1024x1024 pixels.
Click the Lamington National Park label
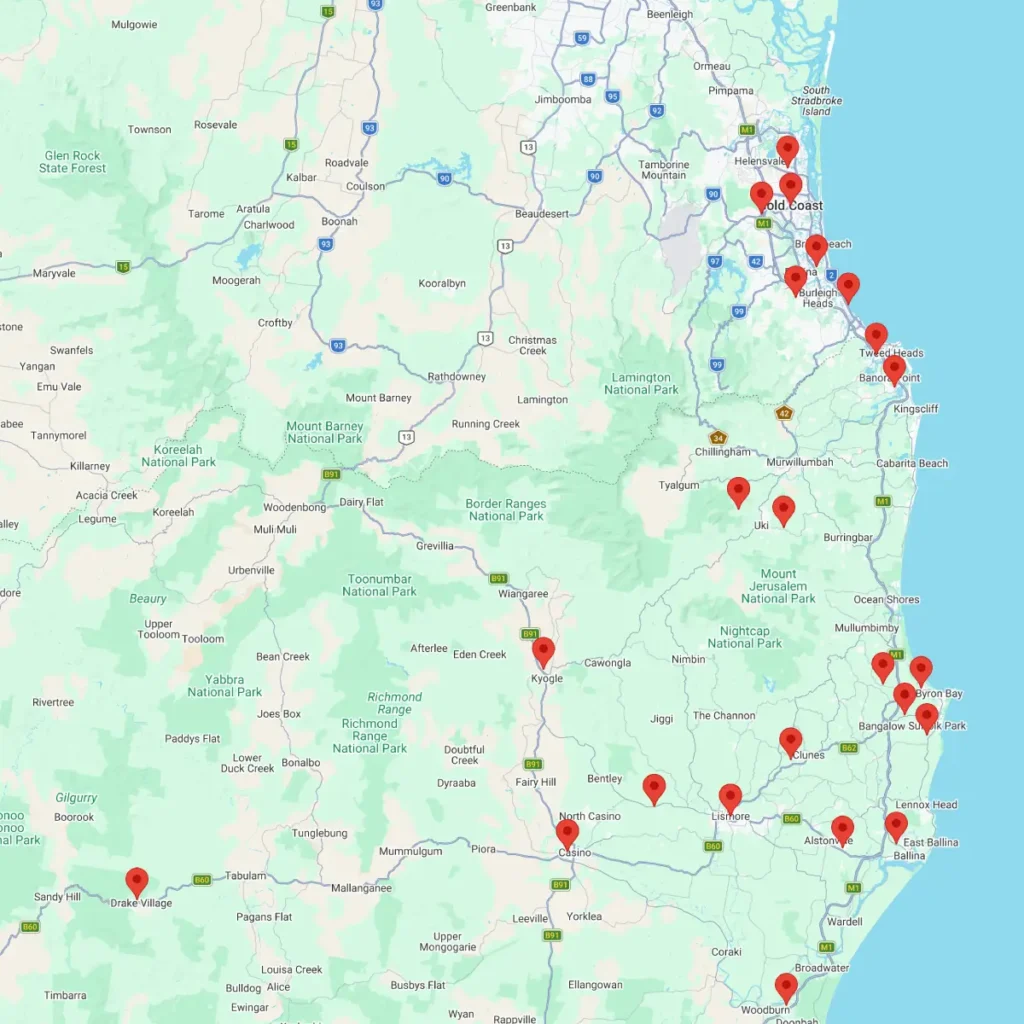pyautogui.click(x=641, y=384)
